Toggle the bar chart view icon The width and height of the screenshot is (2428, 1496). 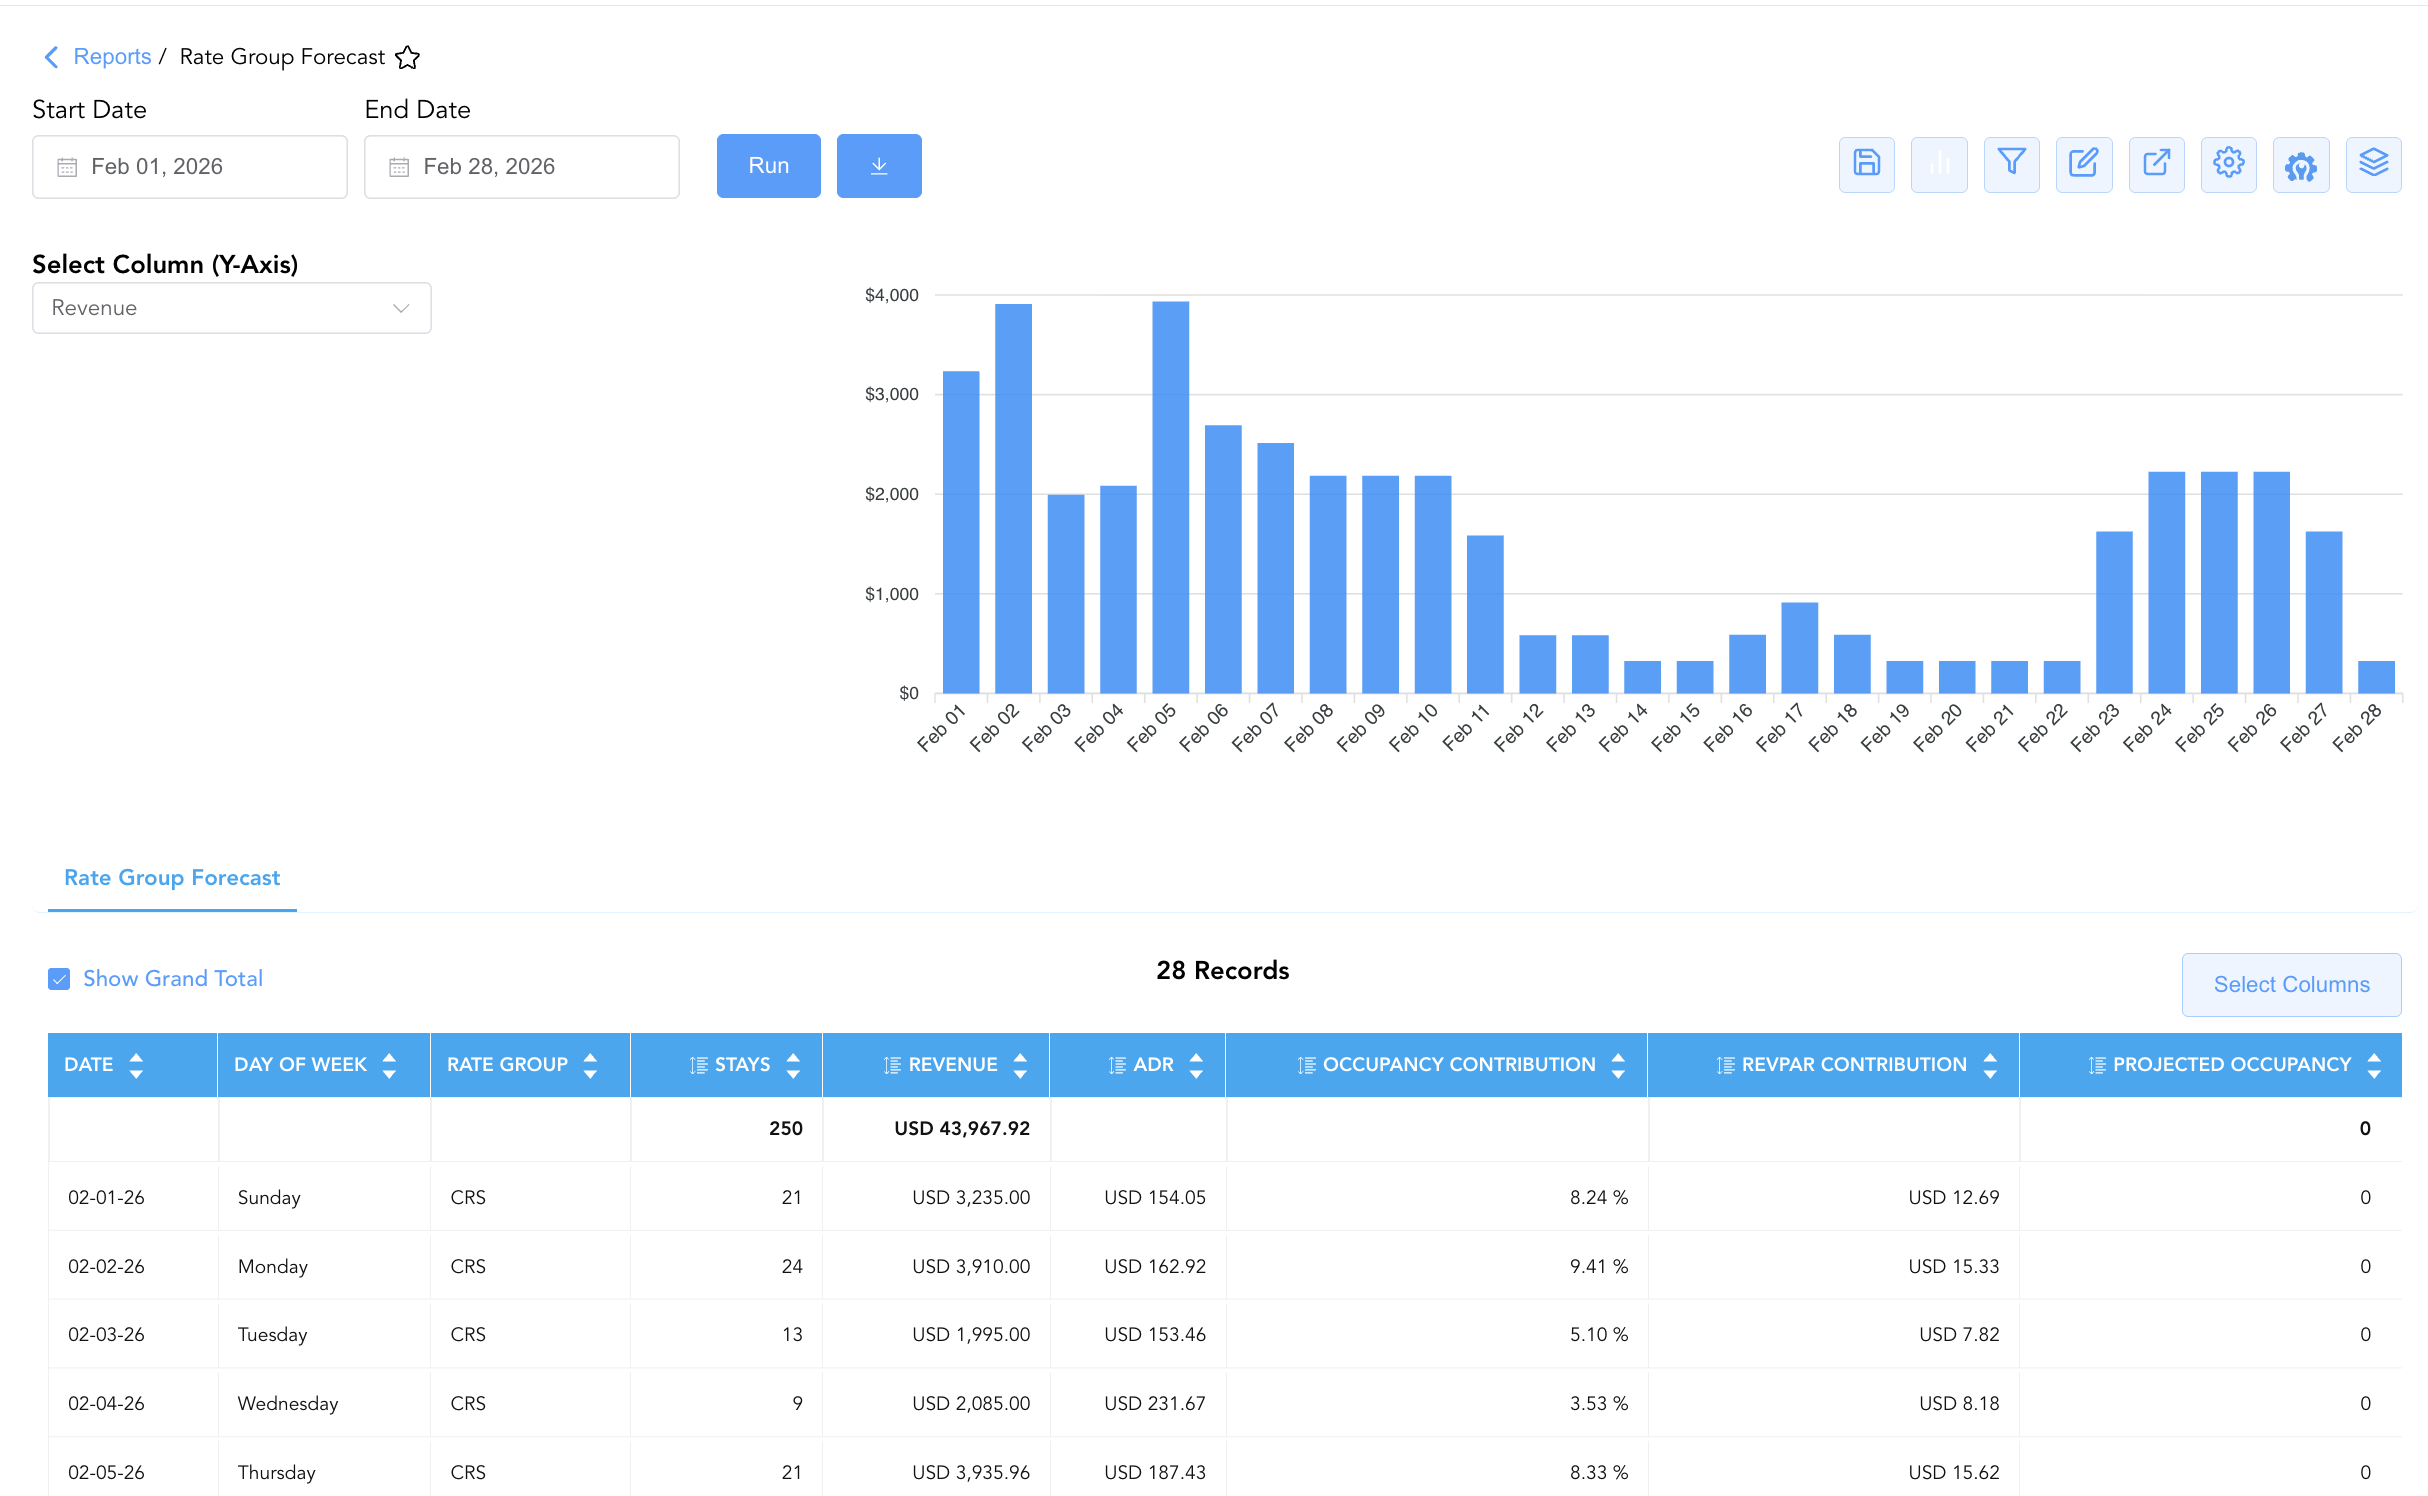(x=1939, y=165)
